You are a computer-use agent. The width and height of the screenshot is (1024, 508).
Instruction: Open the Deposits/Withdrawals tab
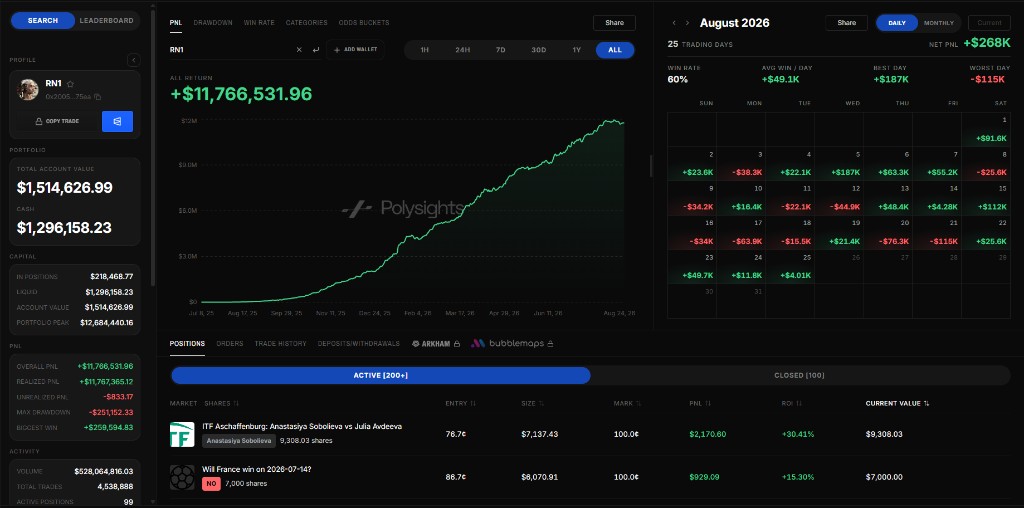359,343
